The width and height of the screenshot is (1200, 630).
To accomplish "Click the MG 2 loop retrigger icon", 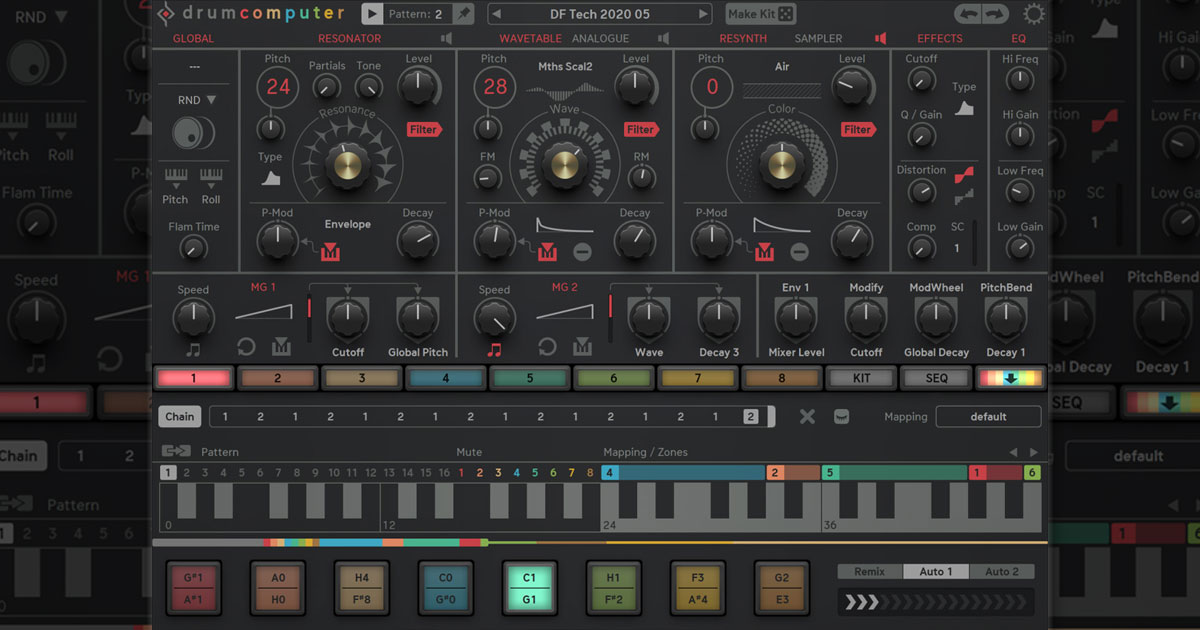I will [549, 347].
